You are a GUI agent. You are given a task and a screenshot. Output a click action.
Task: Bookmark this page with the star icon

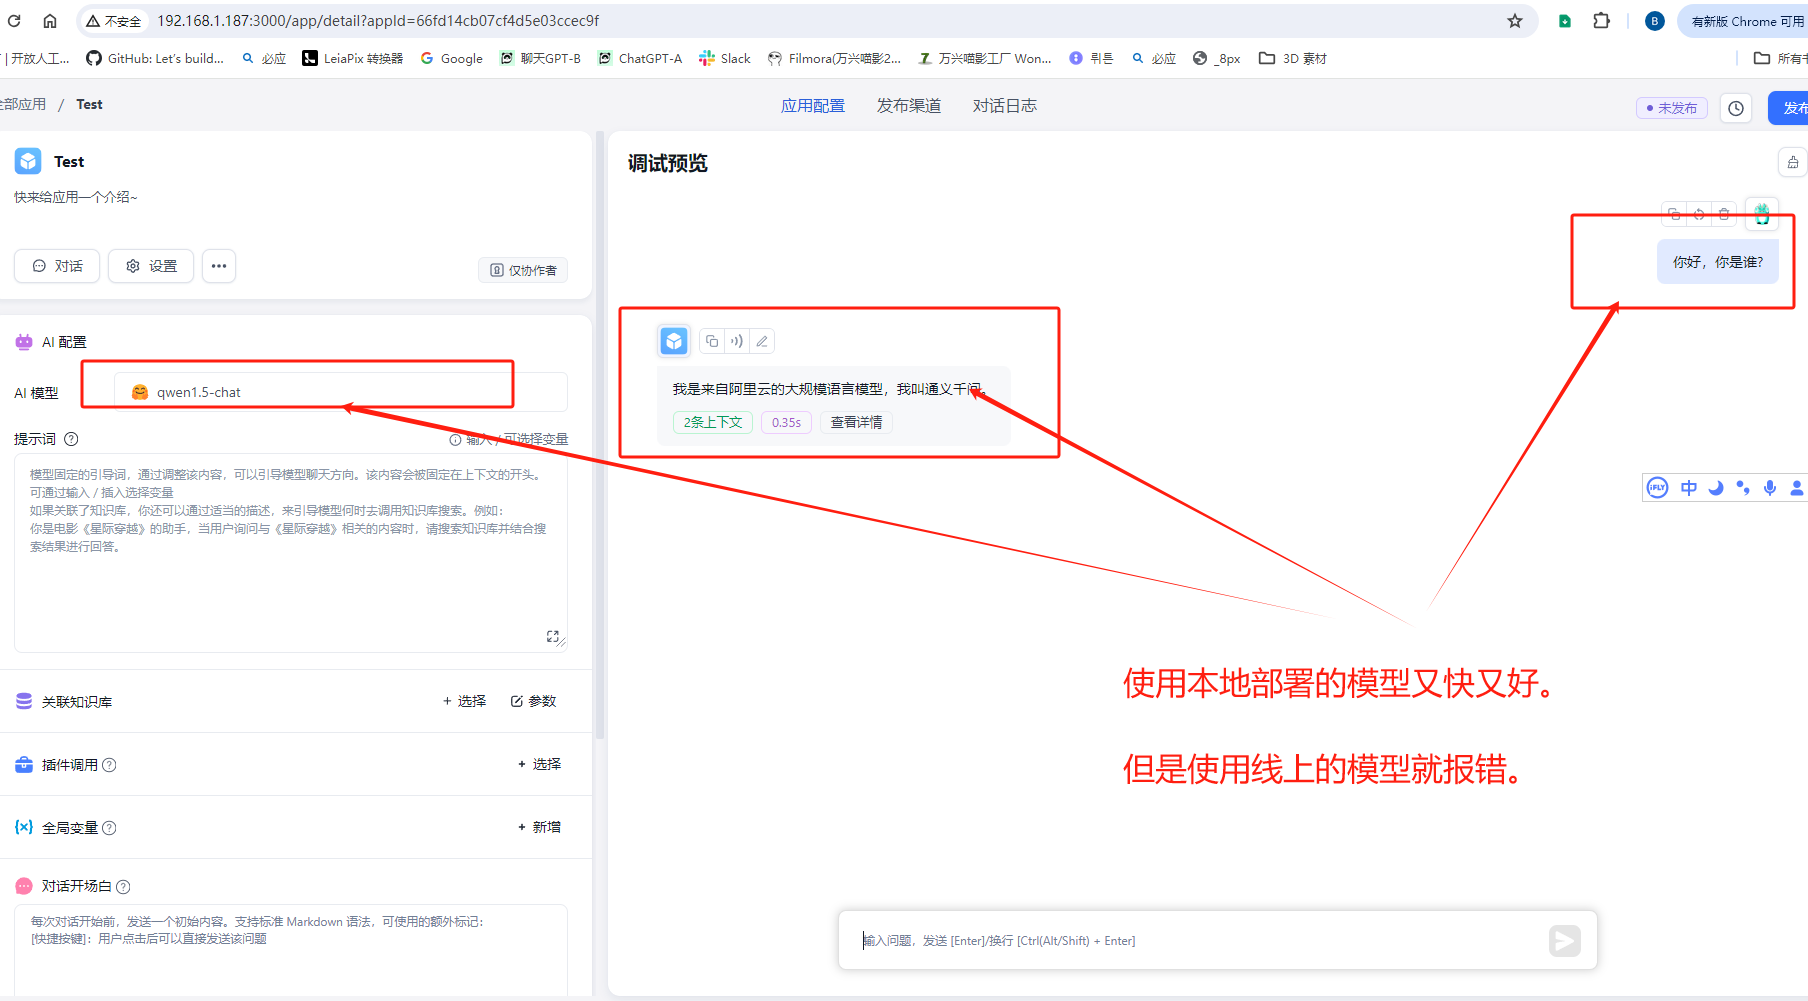point(1515,21)
